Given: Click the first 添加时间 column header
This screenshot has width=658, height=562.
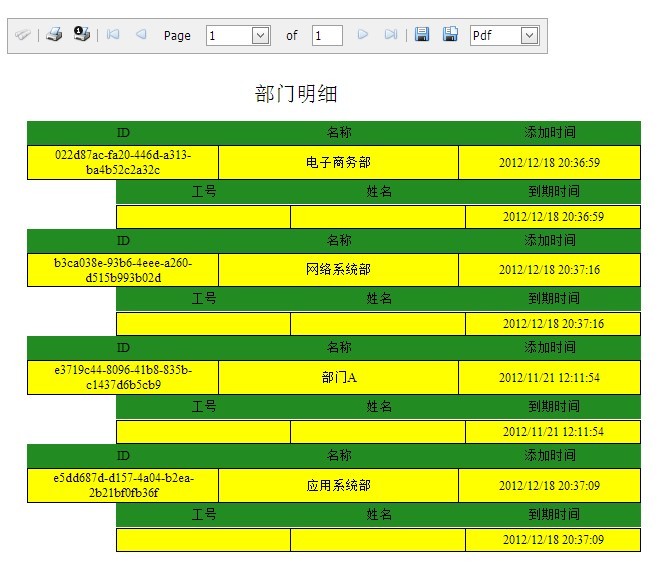Looking at the screenshot, I should pos(550,133).
